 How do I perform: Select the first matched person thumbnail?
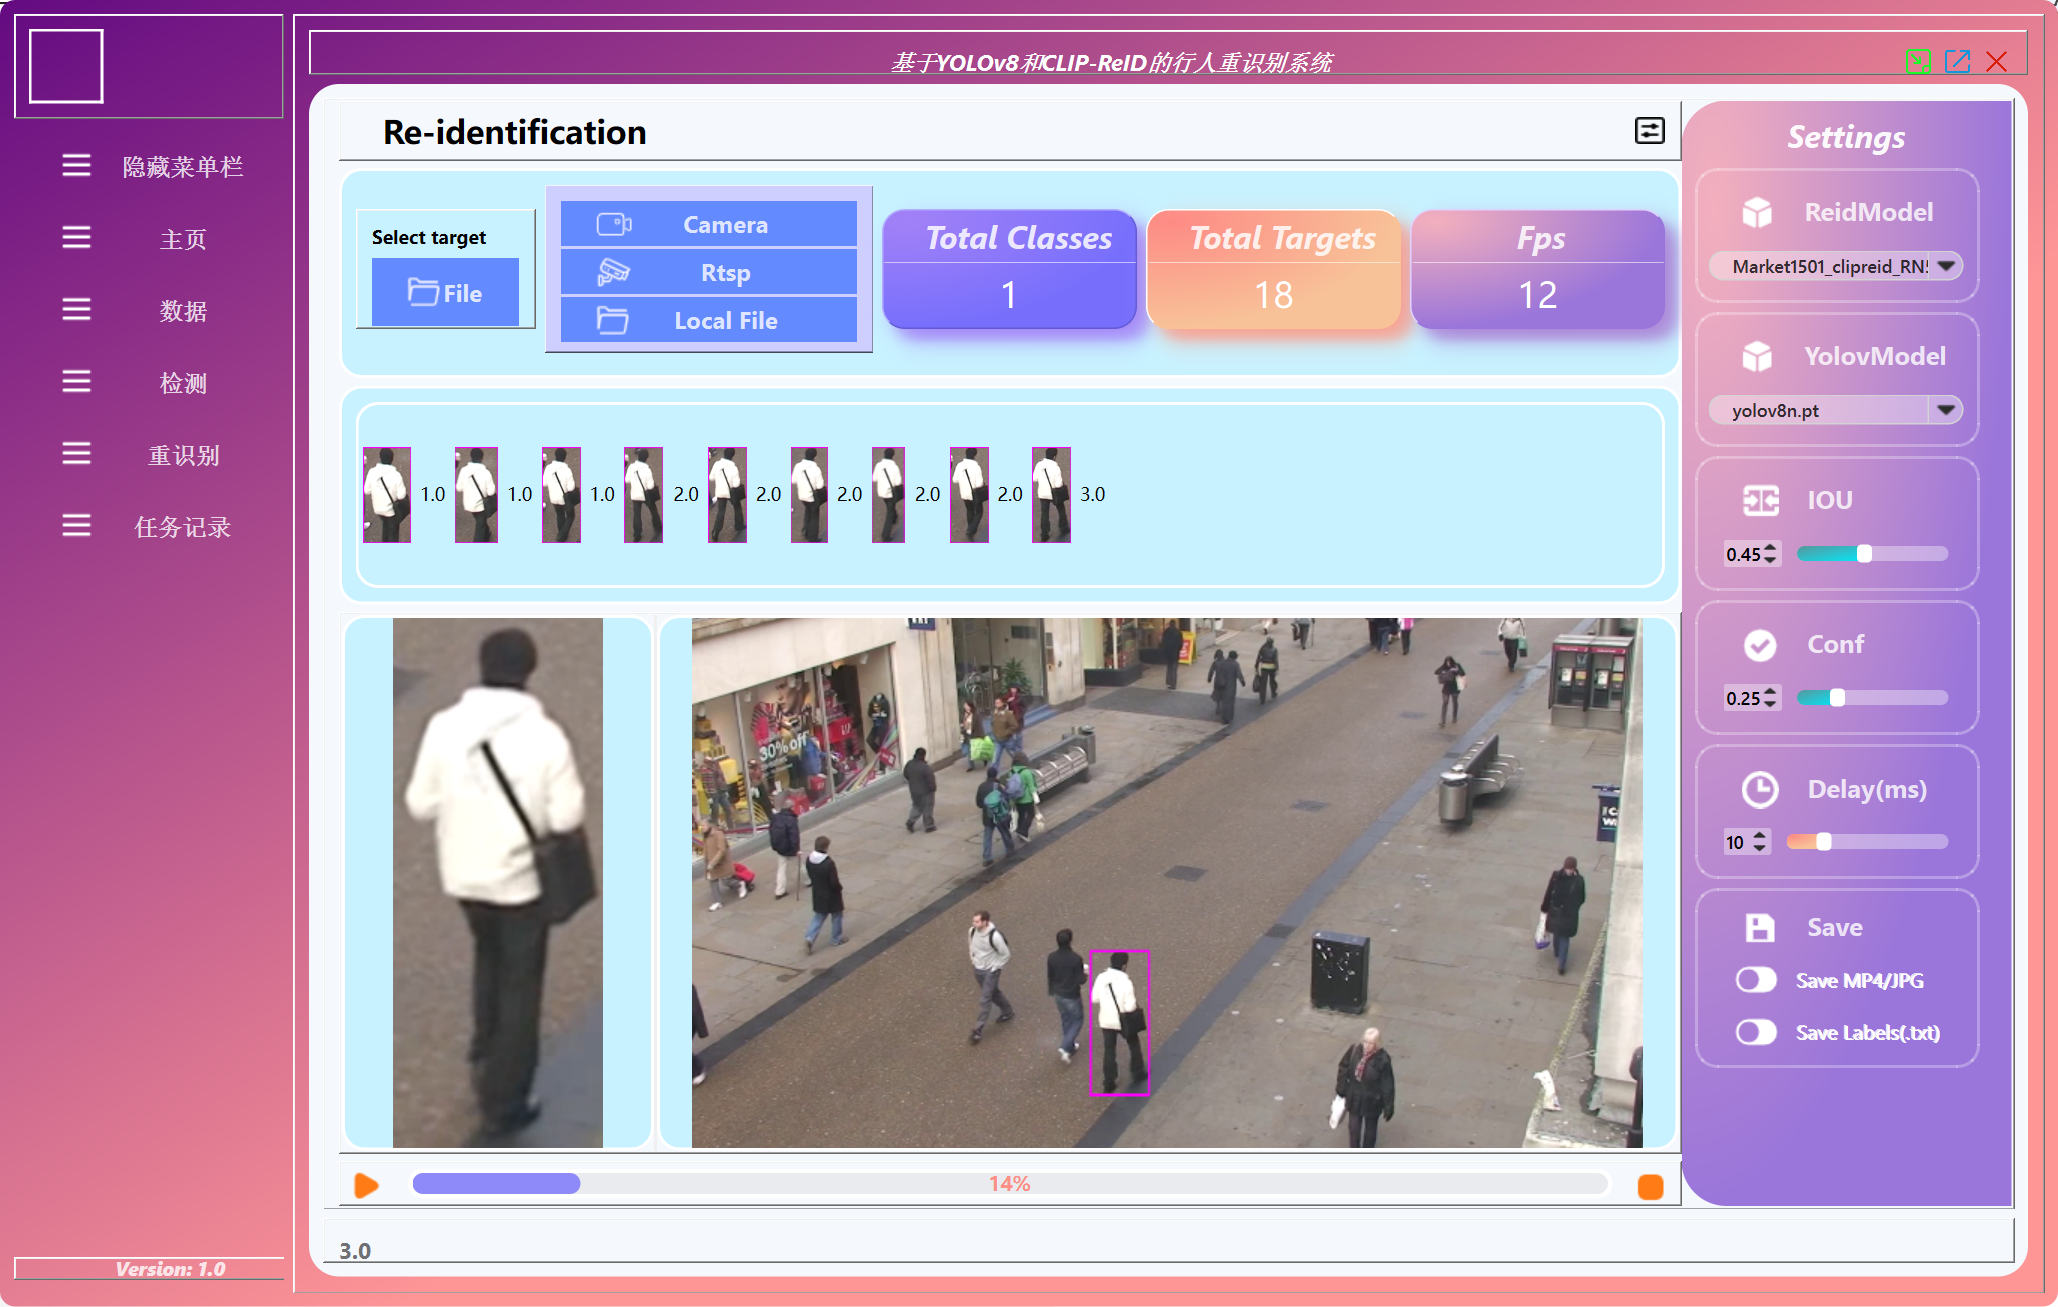pos(387,495)
